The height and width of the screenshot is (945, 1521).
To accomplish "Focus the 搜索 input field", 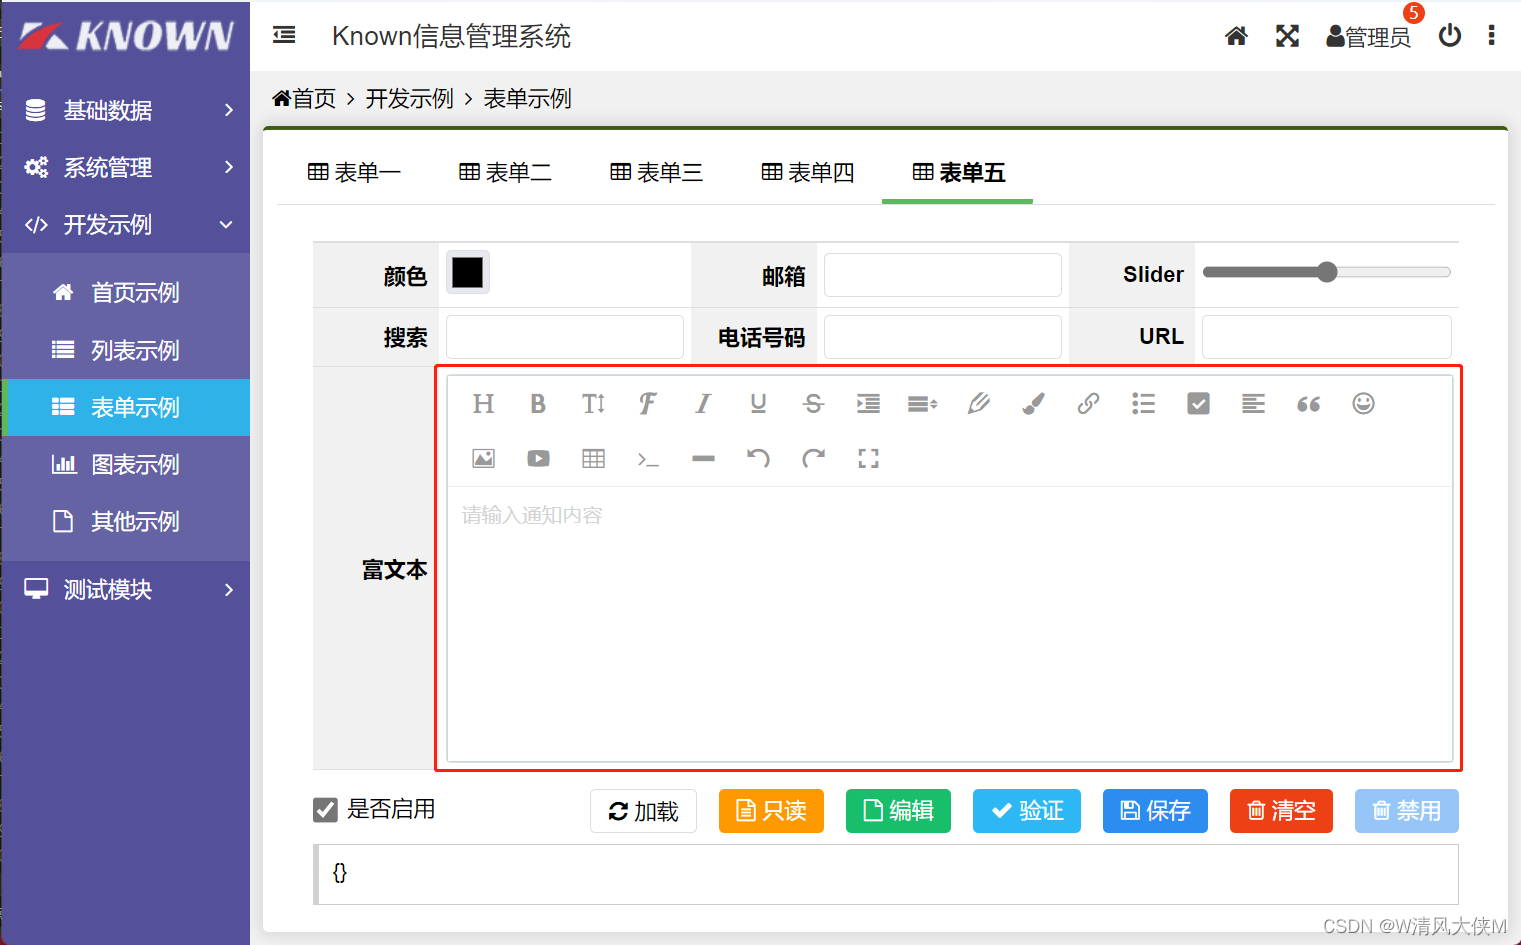I will pos(565,337).
